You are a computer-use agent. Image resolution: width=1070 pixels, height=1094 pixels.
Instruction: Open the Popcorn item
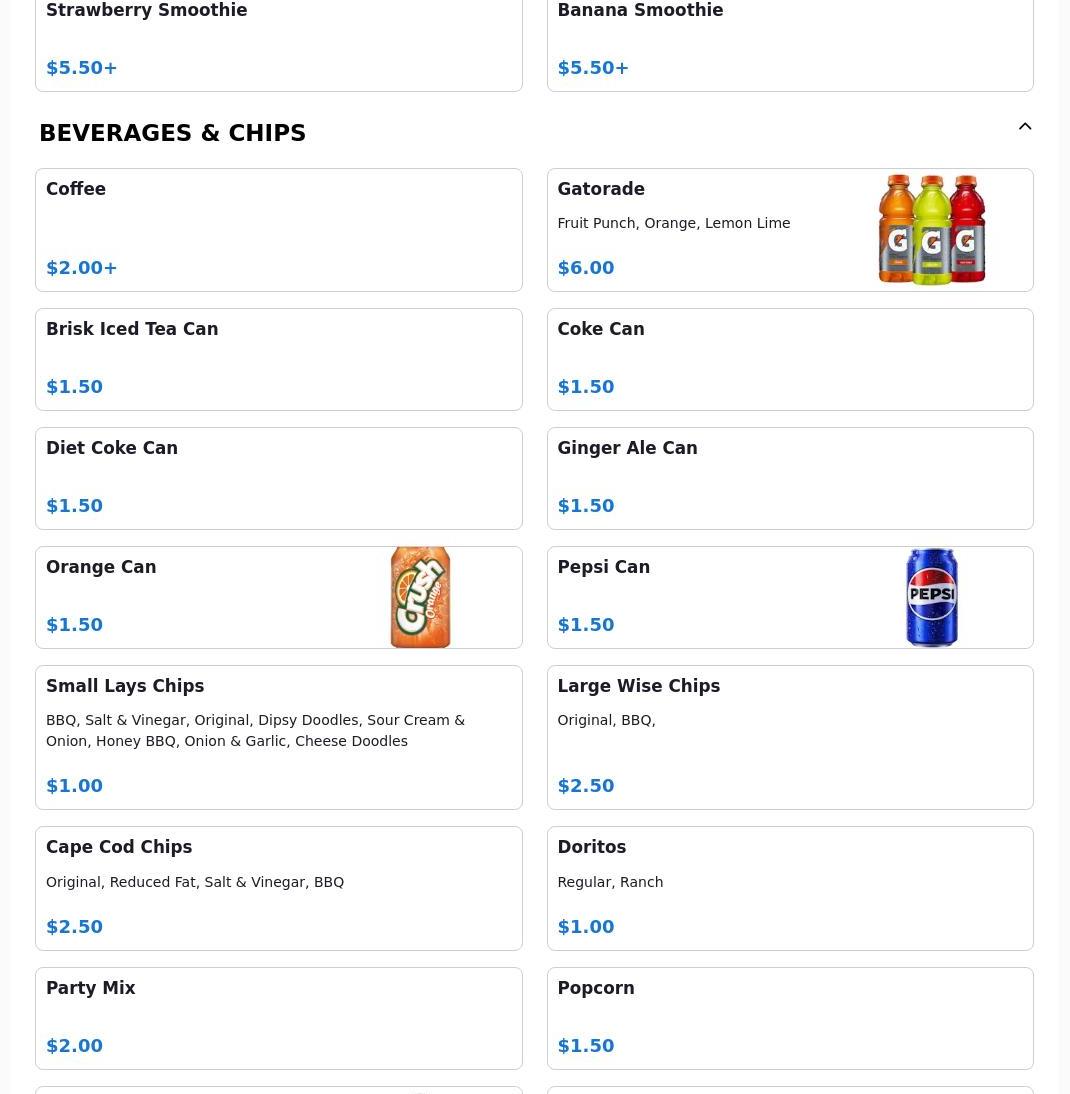(789, 1018)
